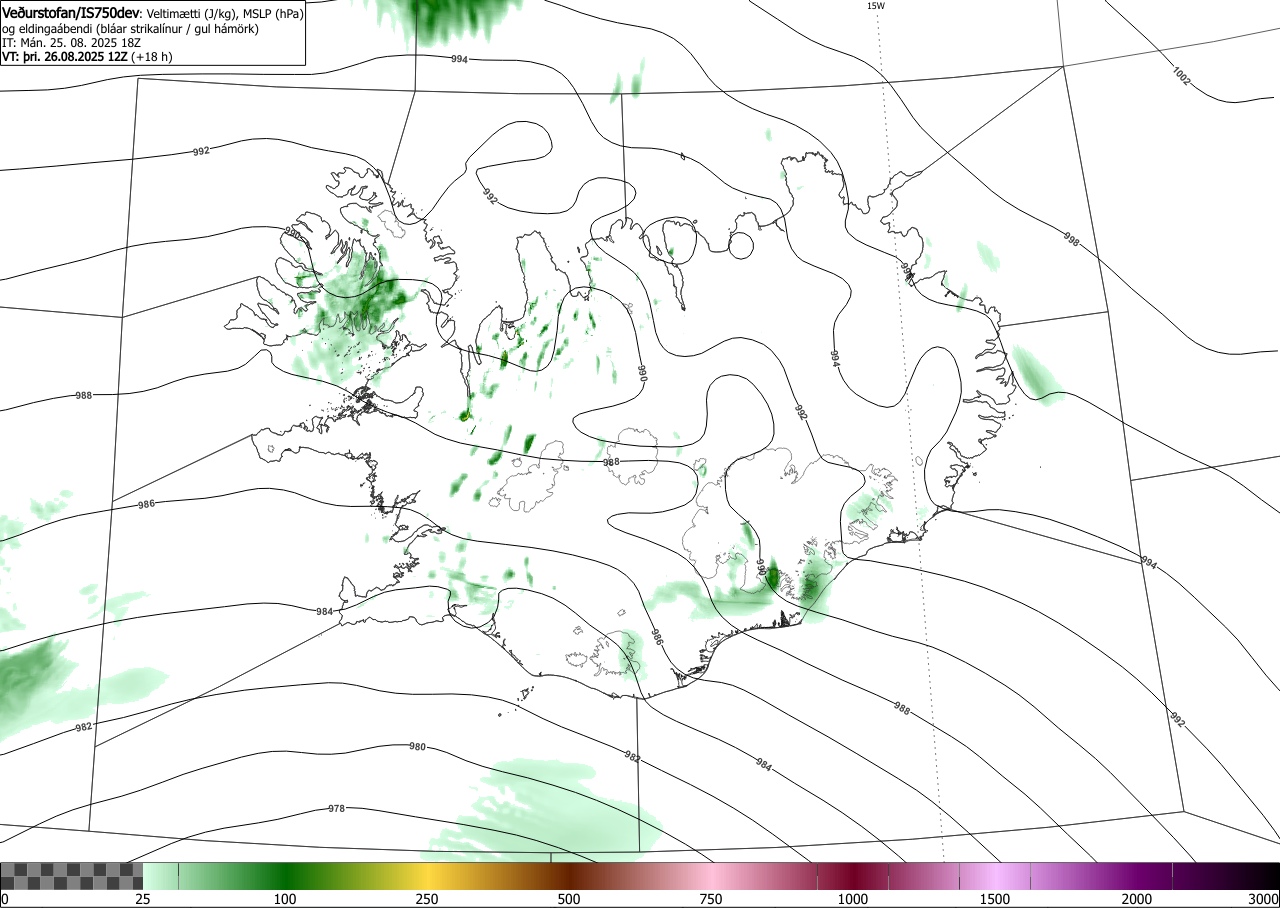Click the brown color bar segment at 500
The image size is (1280, 908).
tap(569, 876)
